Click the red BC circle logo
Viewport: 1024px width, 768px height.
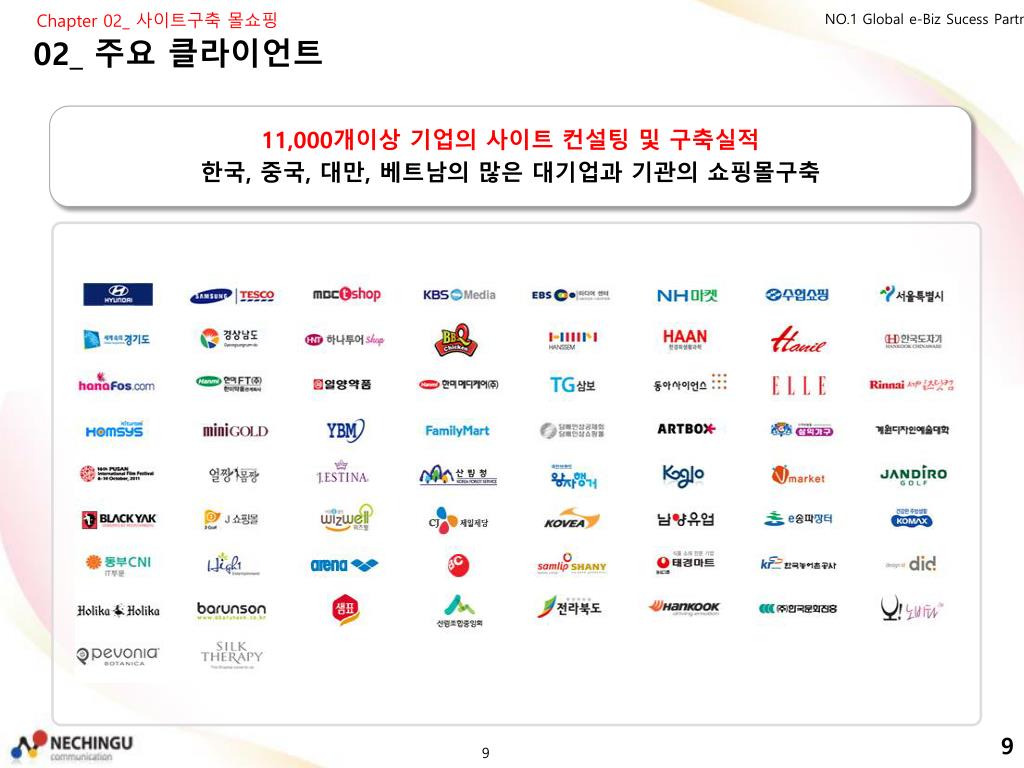pyautogui.click(x=458, y=565)
